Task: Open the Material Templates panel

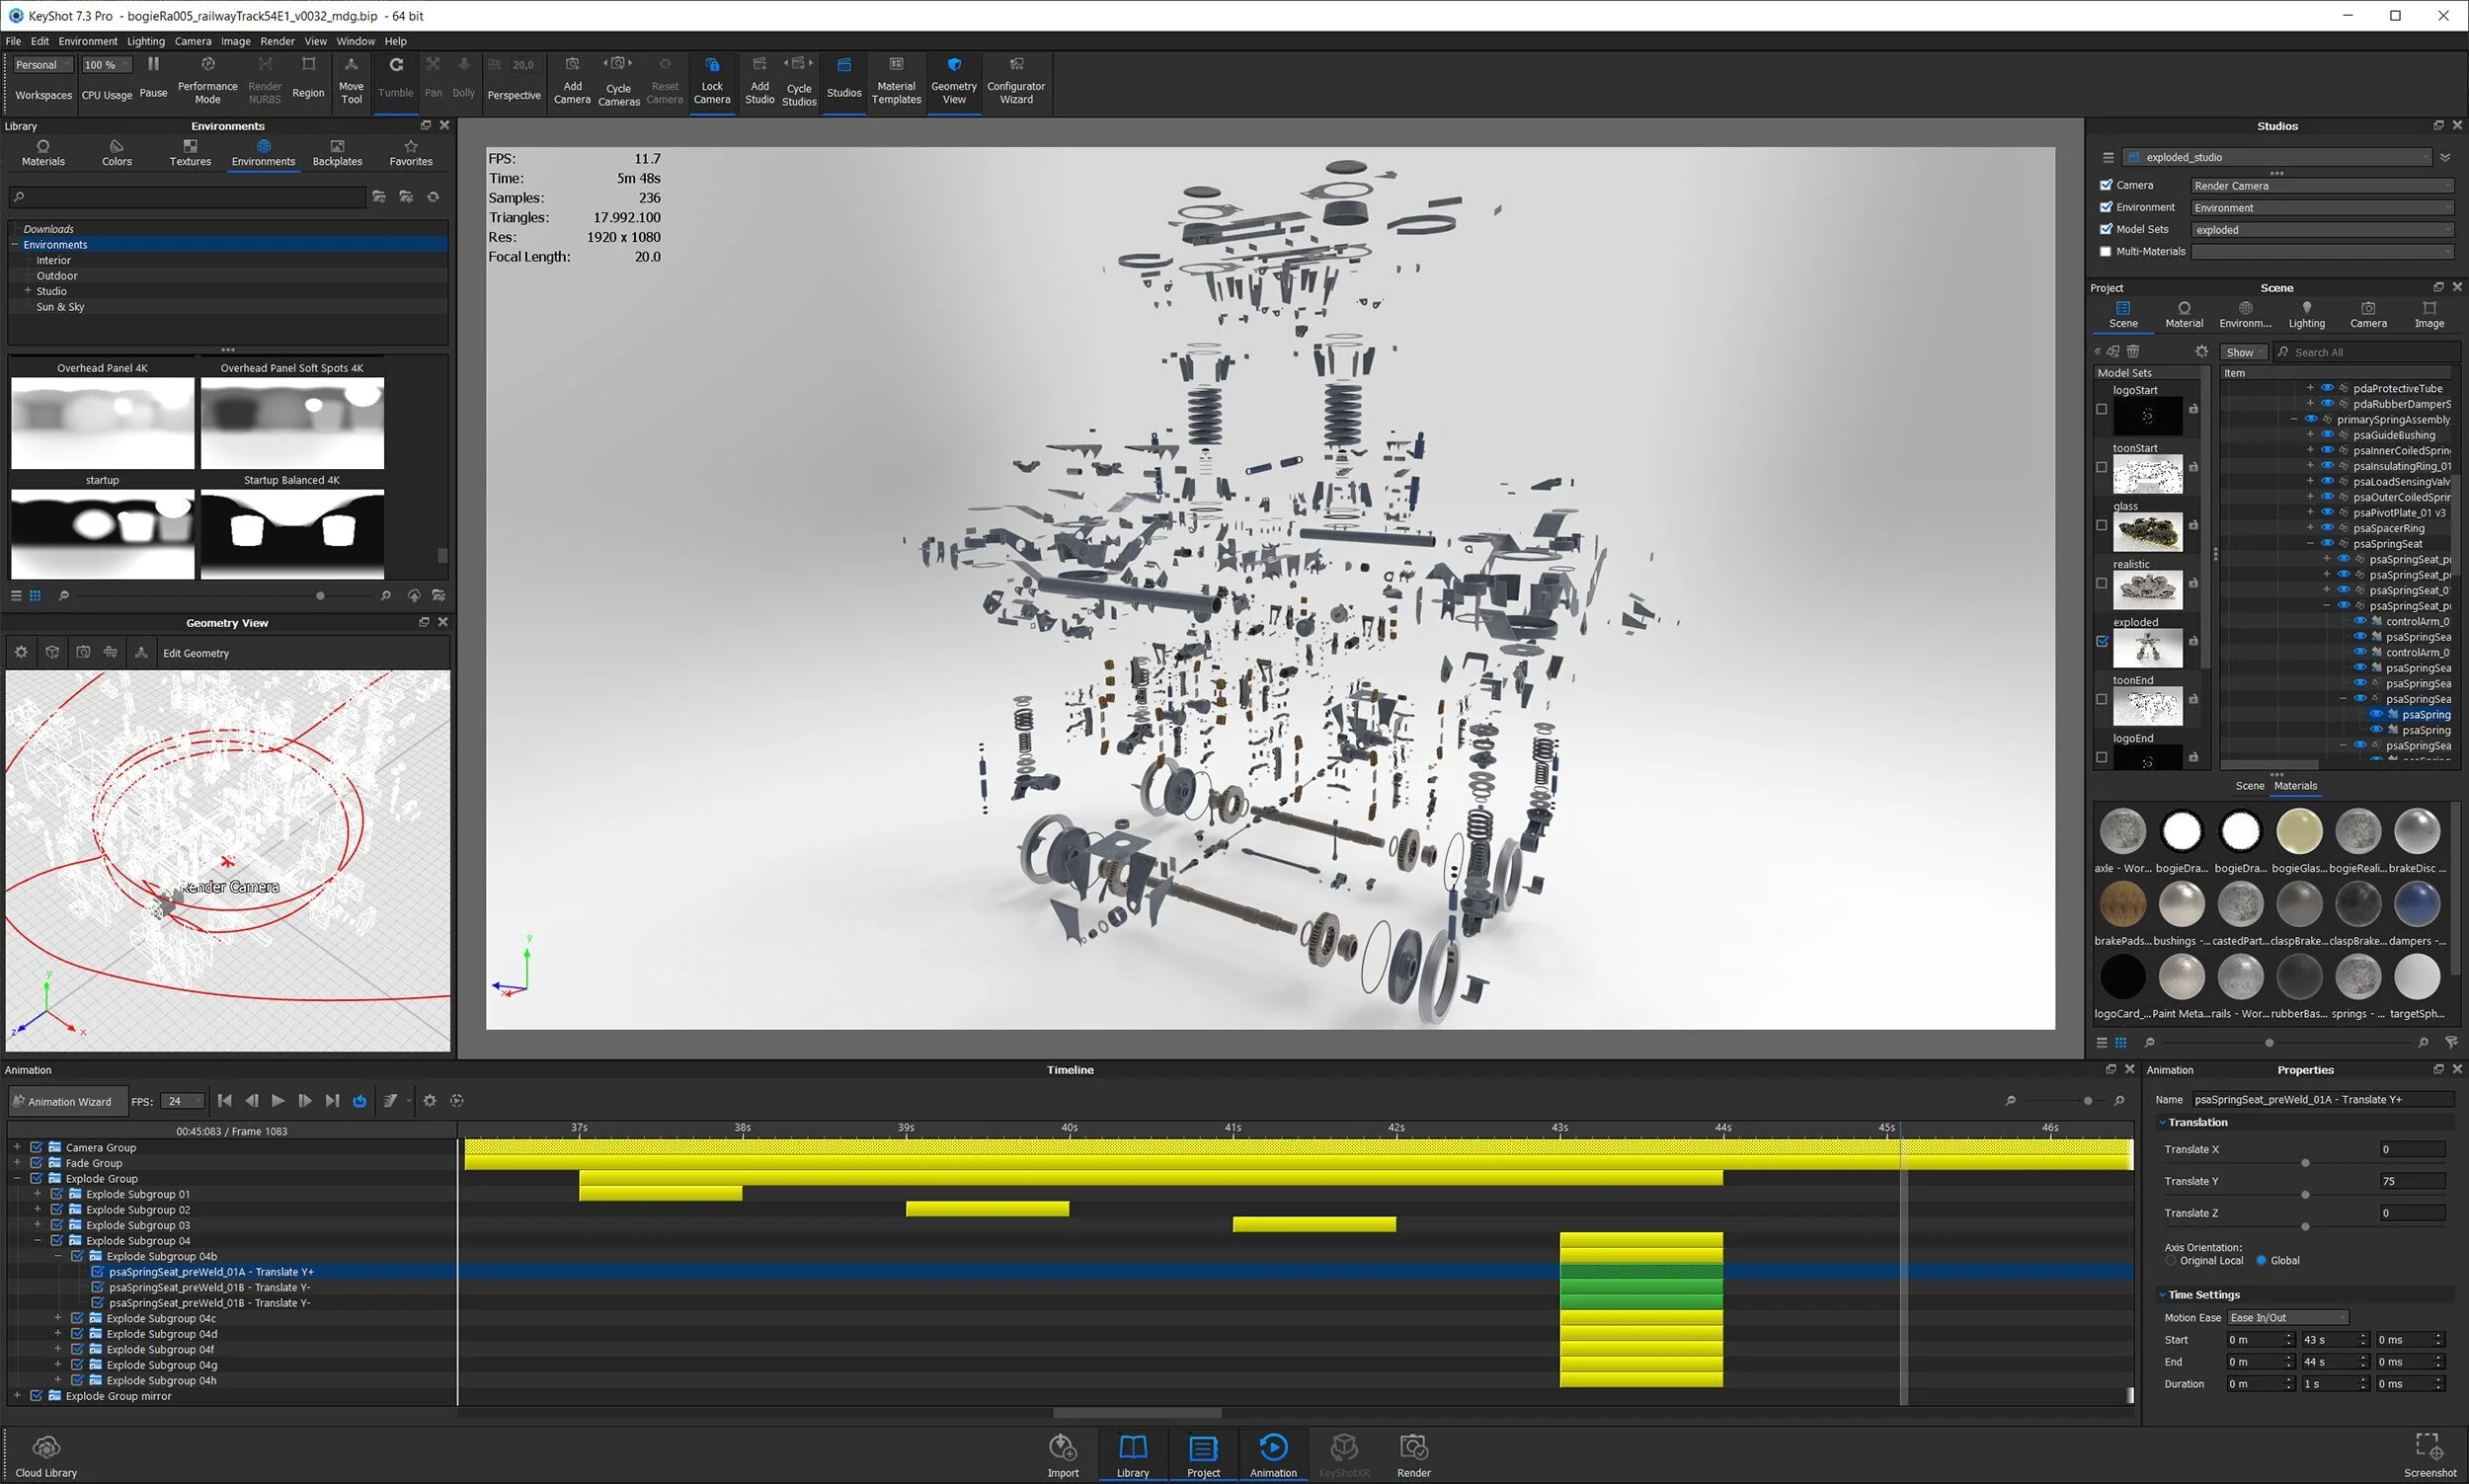Action: point(895,82)
